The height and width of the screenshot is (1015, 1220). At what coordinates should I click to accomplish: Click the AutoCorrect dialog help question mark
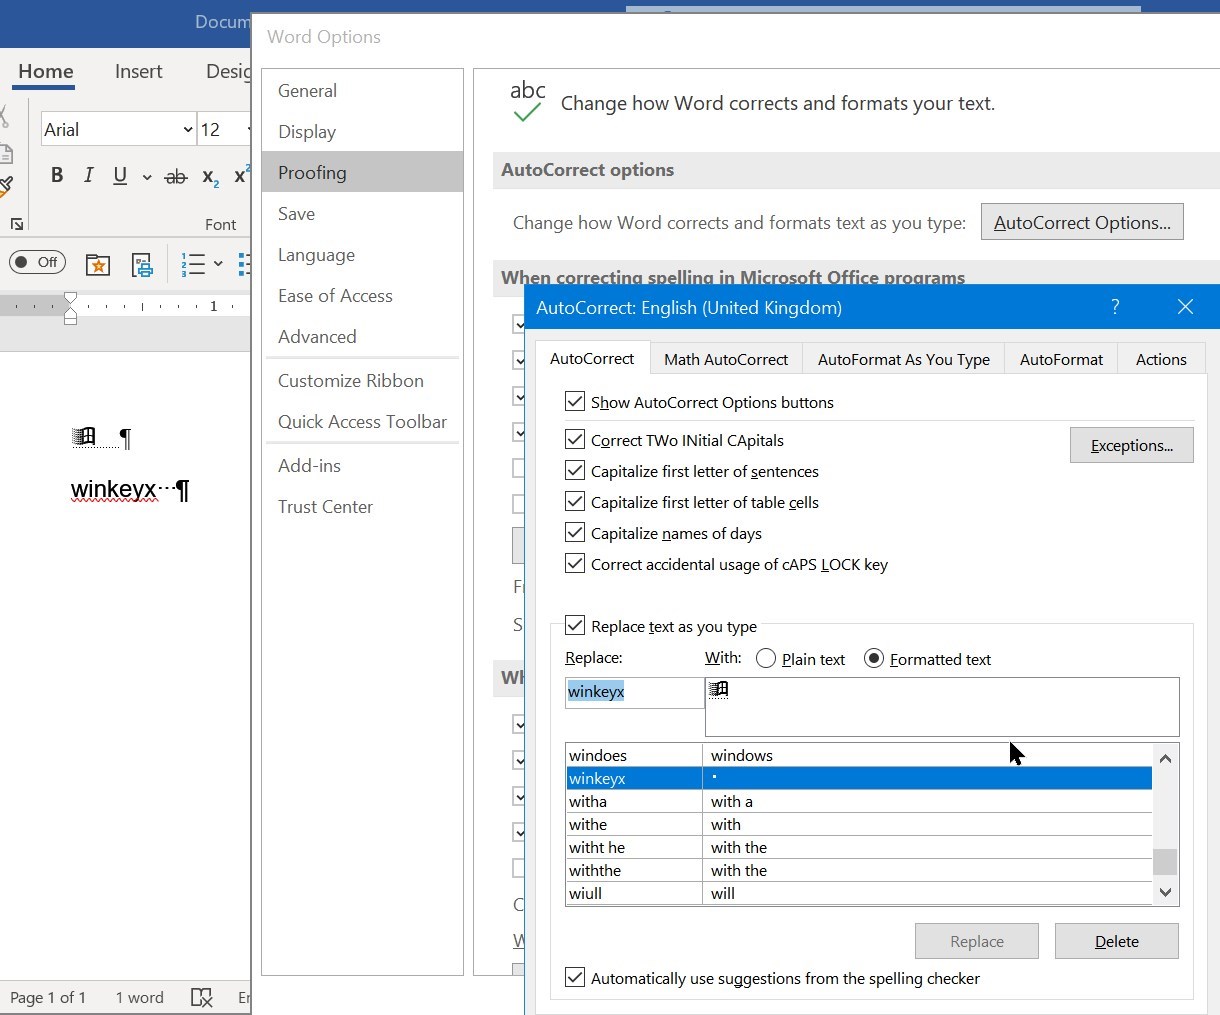tap(1115, 307)
